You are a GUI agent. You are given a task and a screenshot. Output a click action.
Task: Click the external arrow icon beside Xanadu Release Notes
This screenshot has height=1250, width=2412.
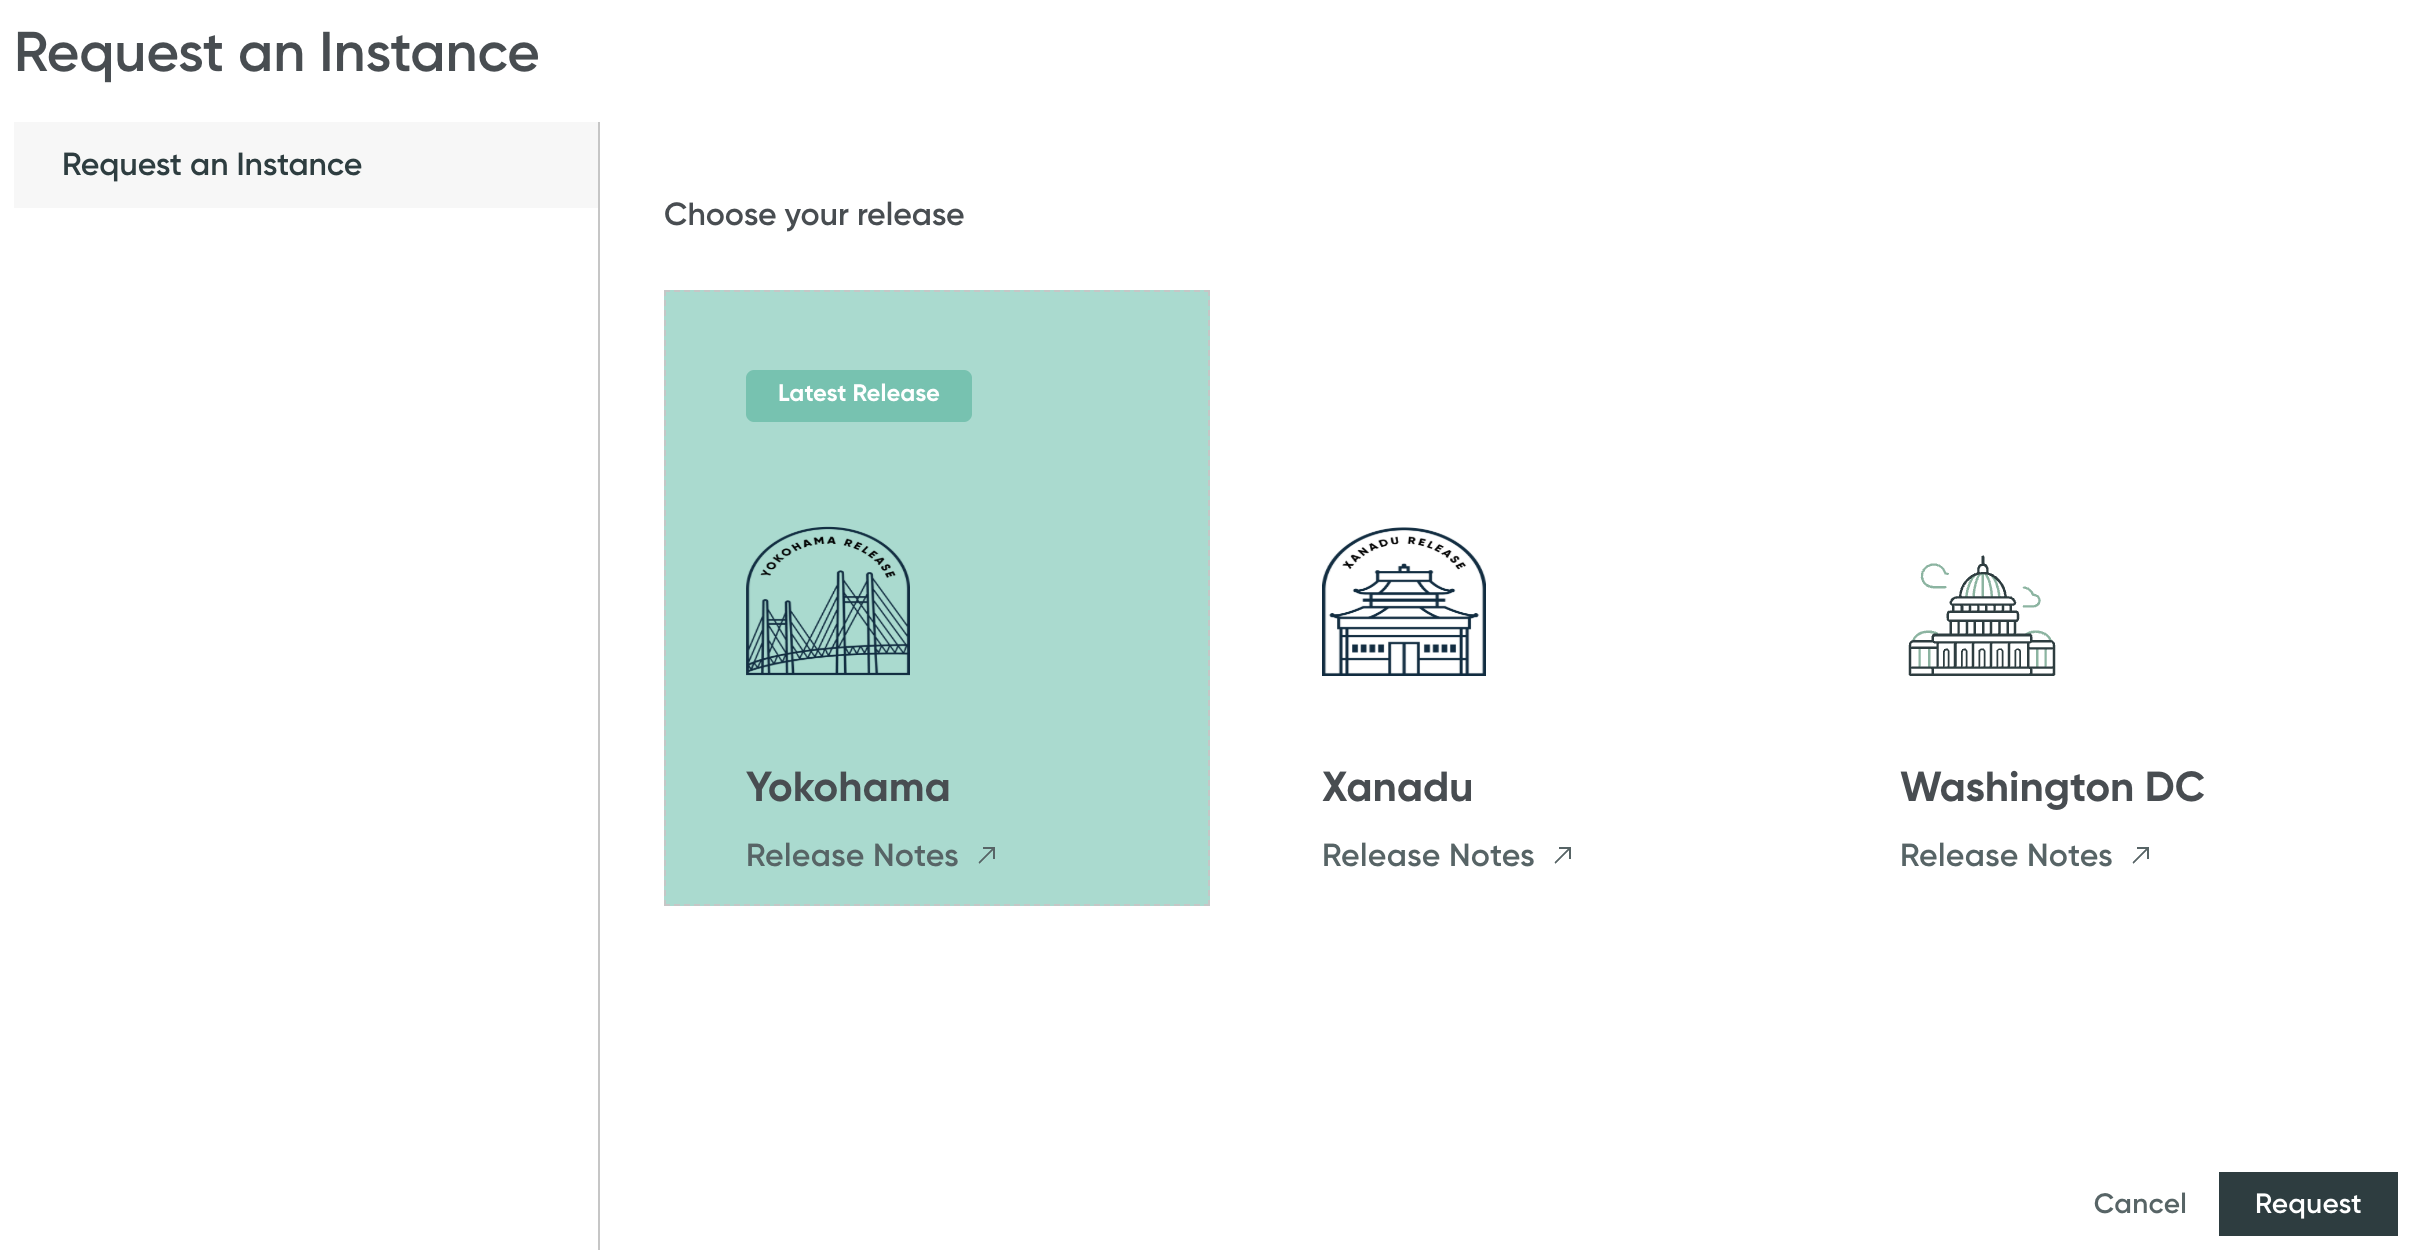tap(1563, 855)
